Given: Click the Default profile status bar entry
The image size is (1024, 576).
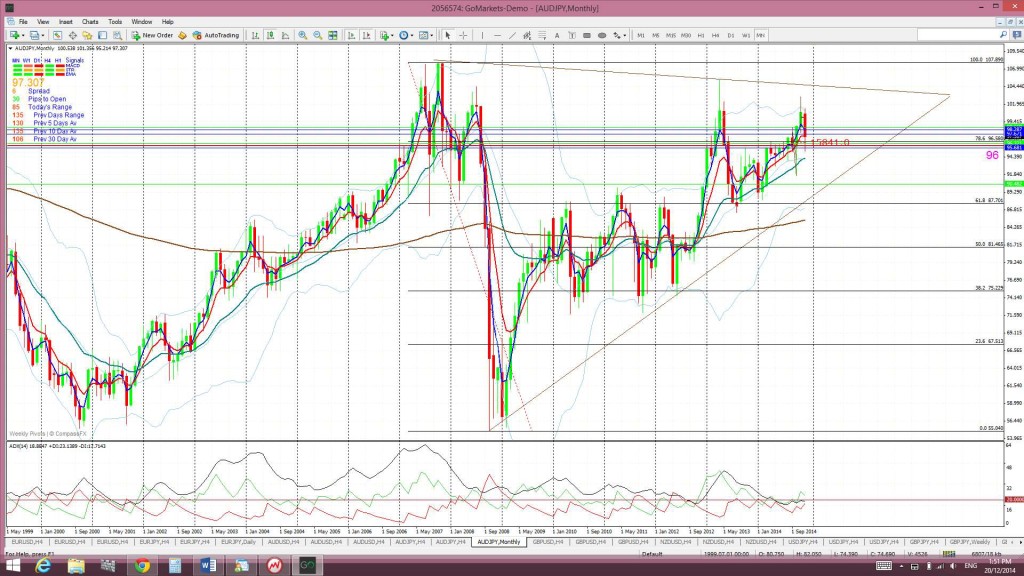Looking at the screenshot, I should click(652, 554).
